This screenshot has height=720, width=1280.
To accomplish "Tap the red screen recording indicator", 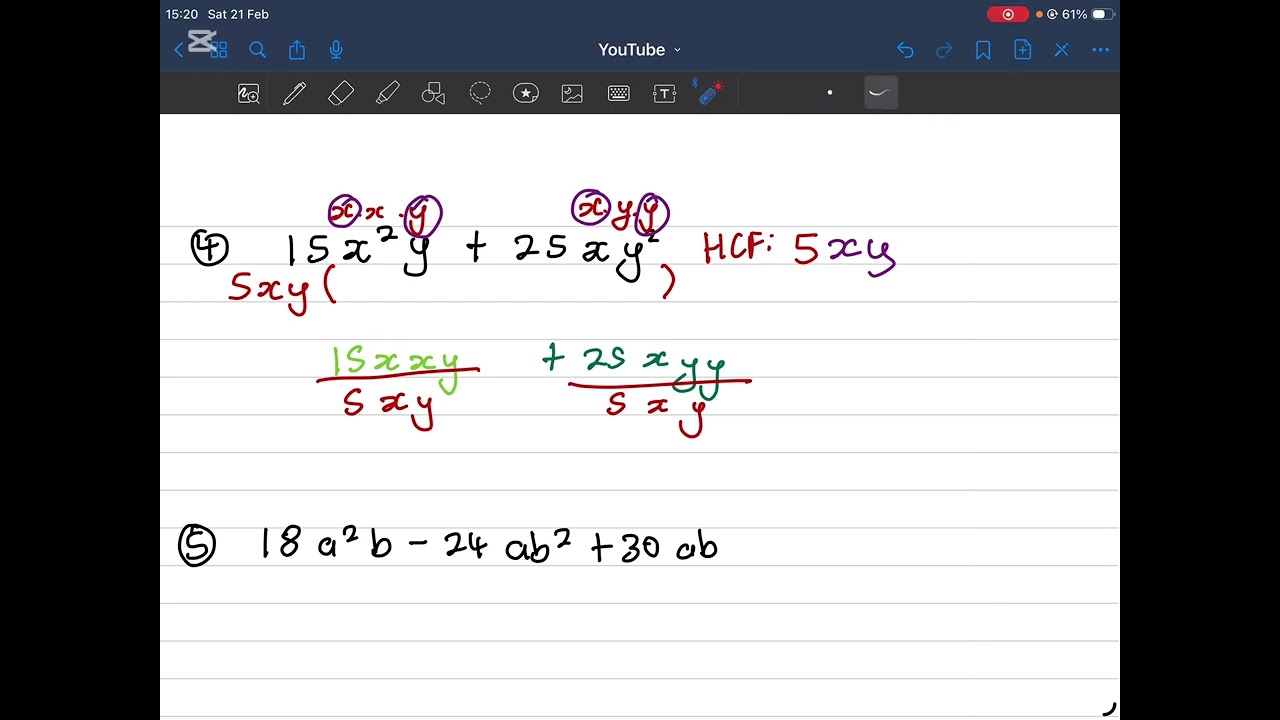I will (x=1008, y=14).
